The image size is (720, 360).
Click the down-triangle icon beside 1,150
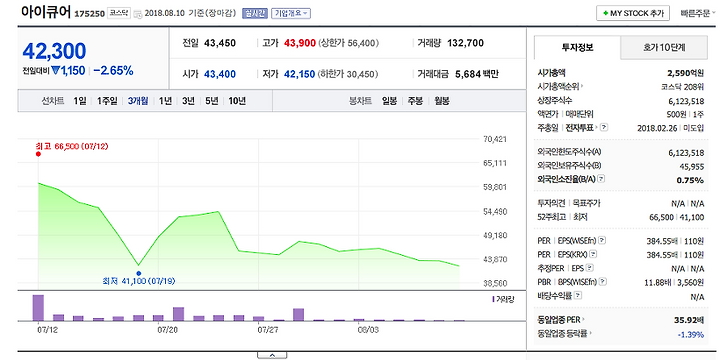pos(56,71)
